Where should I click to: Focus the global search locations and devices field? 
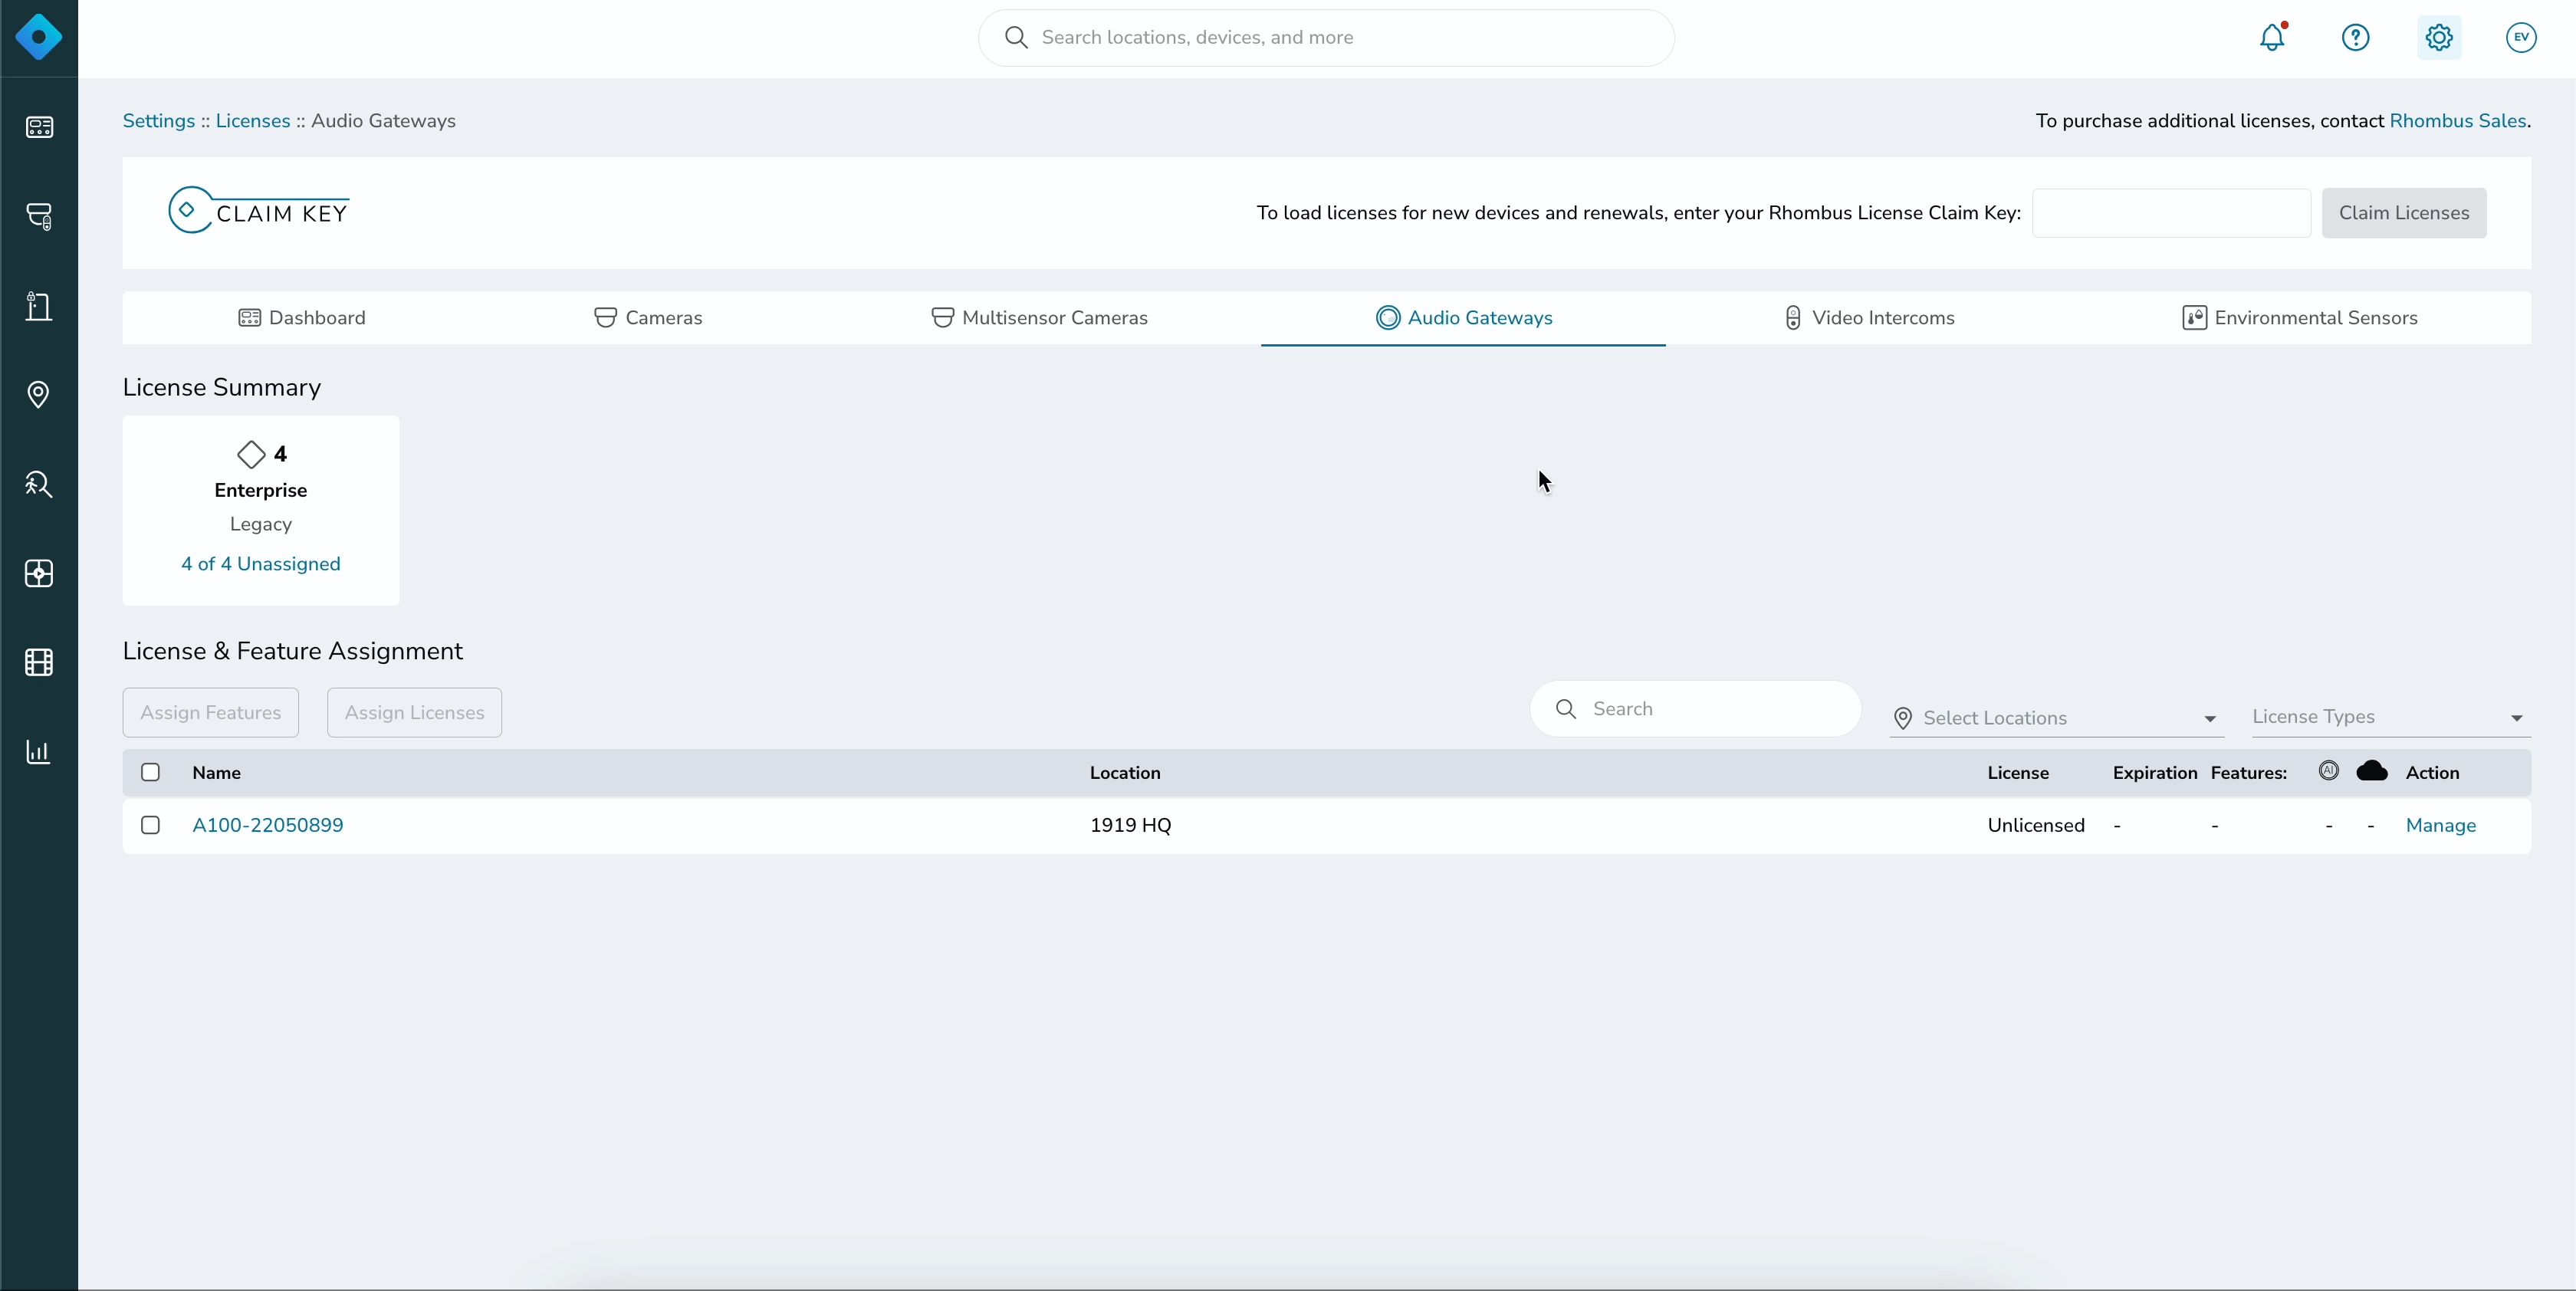(x=1326, y=38)
